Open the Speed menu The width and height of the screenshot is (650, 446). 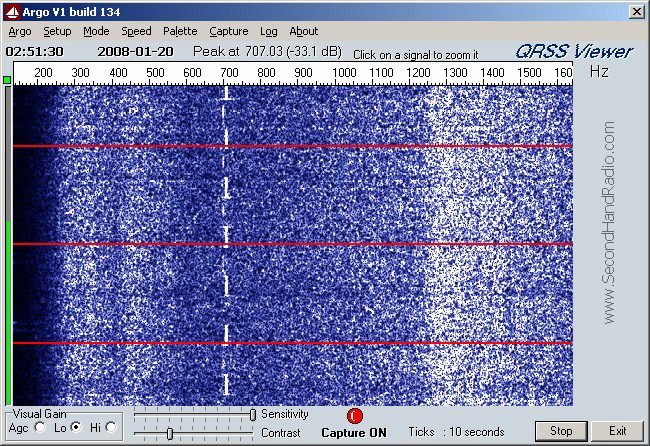coord(136,32)
